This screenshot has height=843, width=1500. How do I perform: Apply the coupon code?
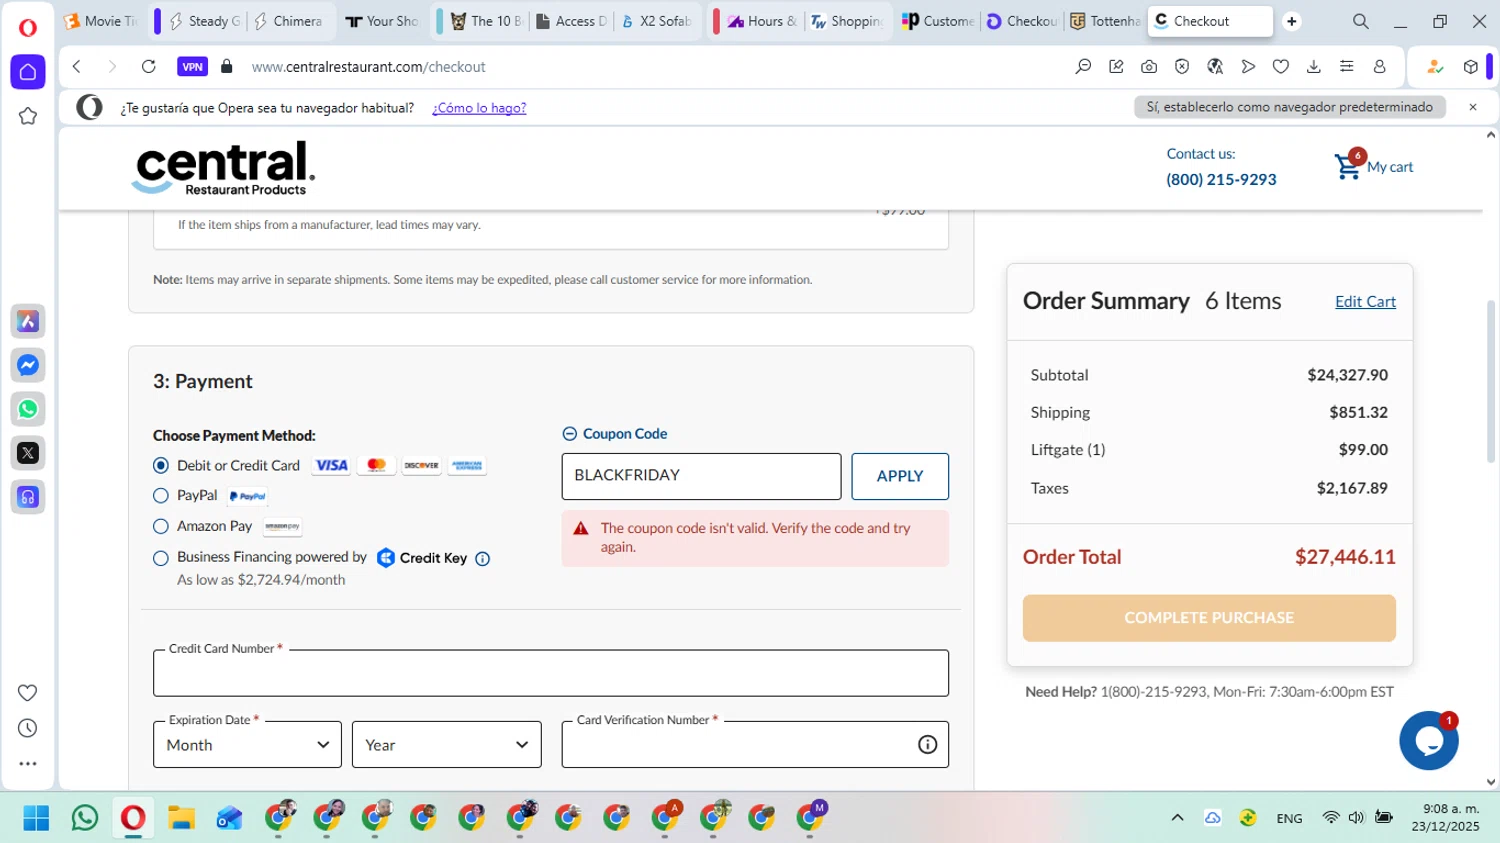[900, 477]
